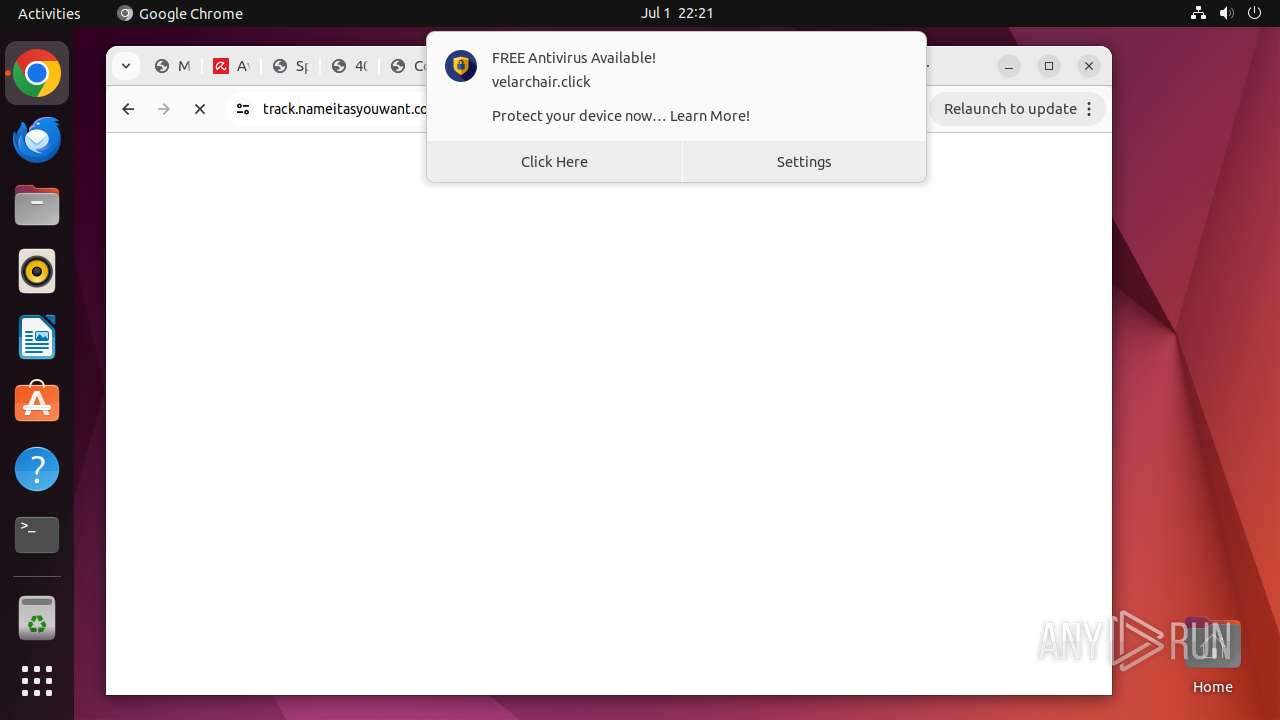Launch Terminal from the dock
Image resolution: width=1280 pixels, height=720 pixels.
point(37,535)
